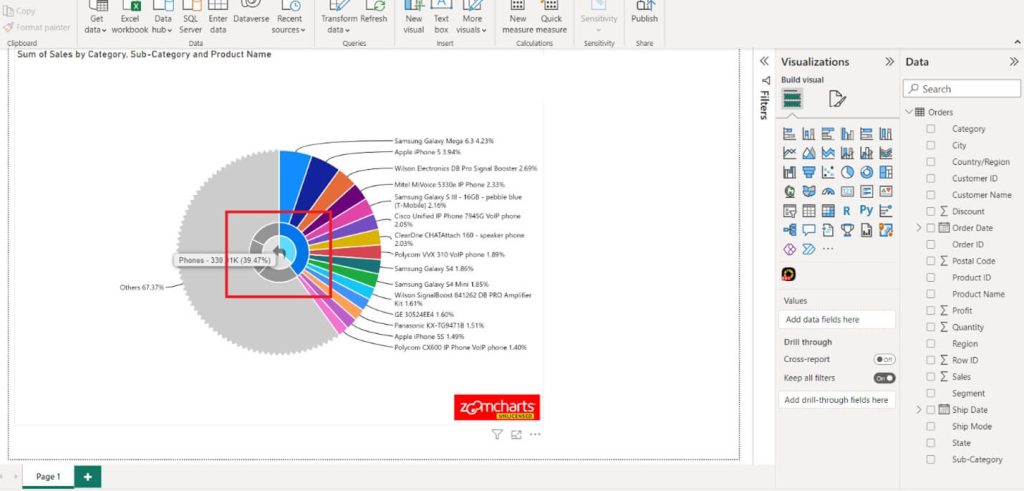
Task: Select the trophy metrics visual
Action: tap(847, 230)
